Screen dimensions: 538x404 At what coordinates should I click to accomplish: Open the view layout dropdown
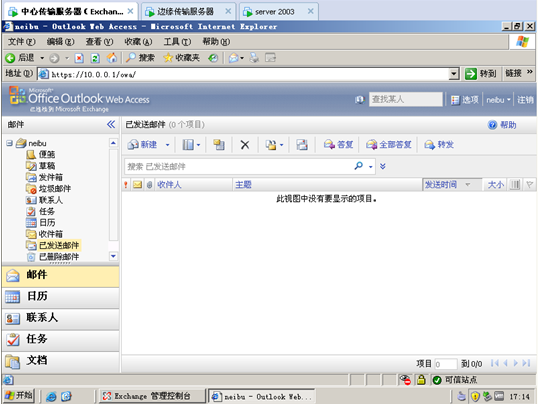tap(191, 145)
